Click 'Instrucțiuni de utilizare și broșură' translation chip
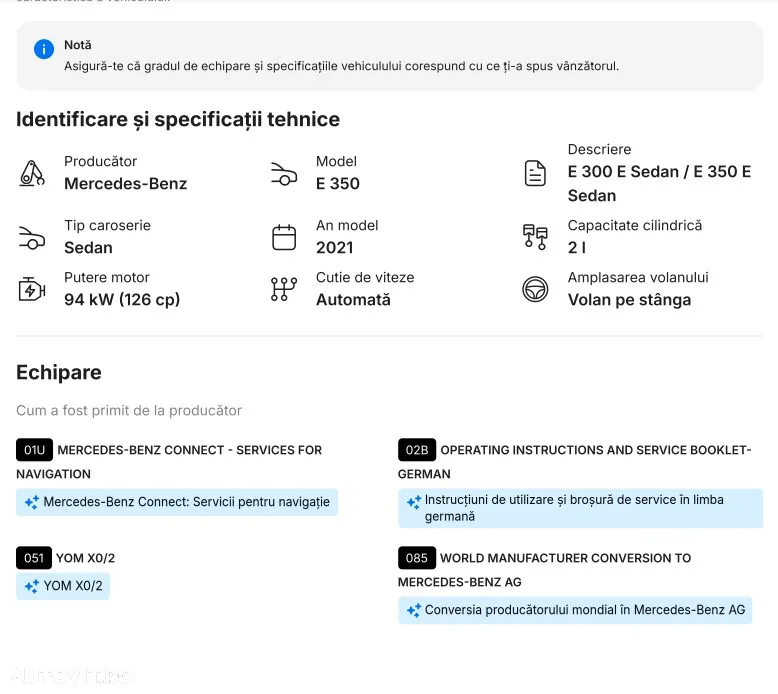The width and height of the screenshot is (778, 694). click(x=581, y=508)
